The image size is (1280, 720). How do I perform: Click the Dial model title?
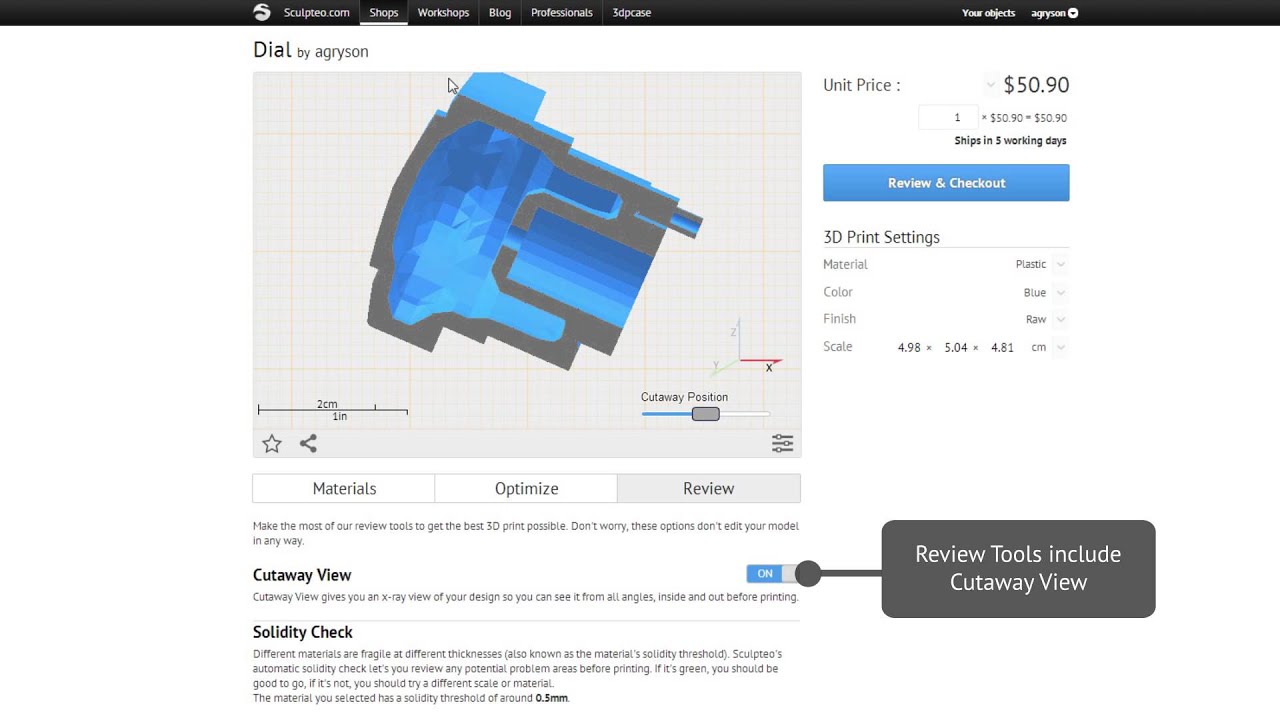[272, 49]
